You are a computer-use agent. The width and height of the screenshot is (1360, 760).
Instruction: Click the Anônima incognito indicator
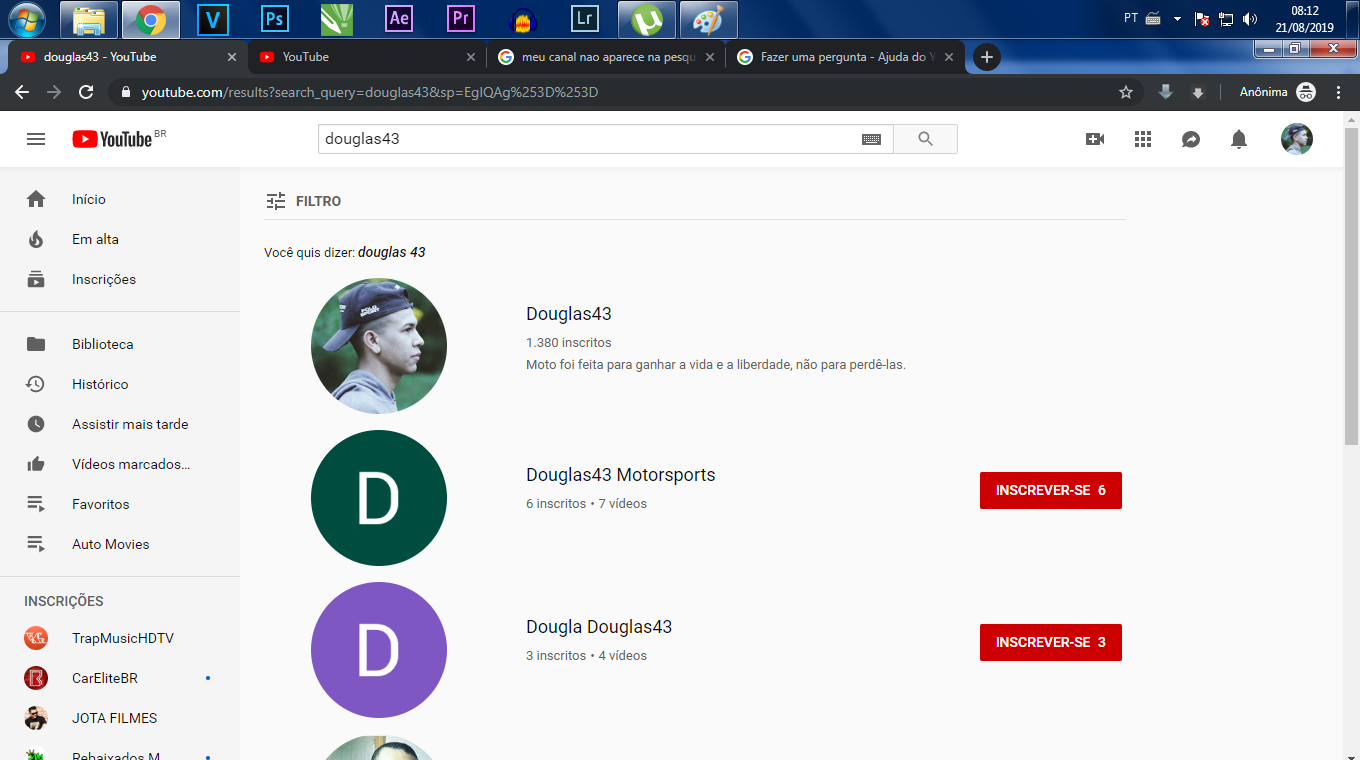(1278, 92)
